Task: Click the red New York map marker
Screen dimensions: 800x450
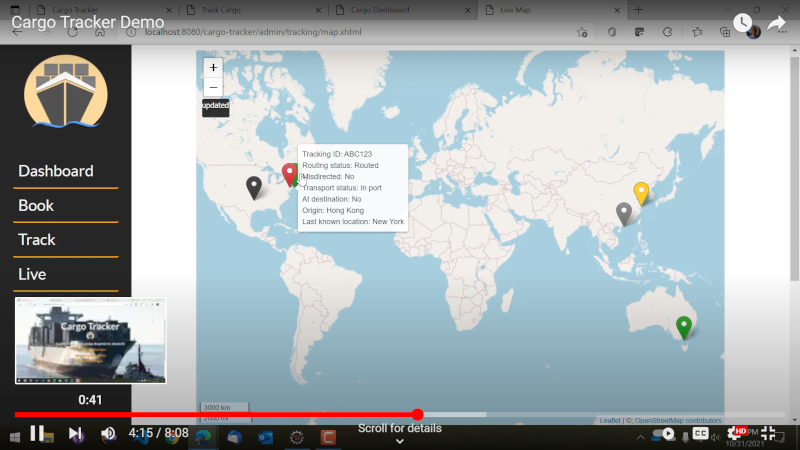Action: click(289, 174)
